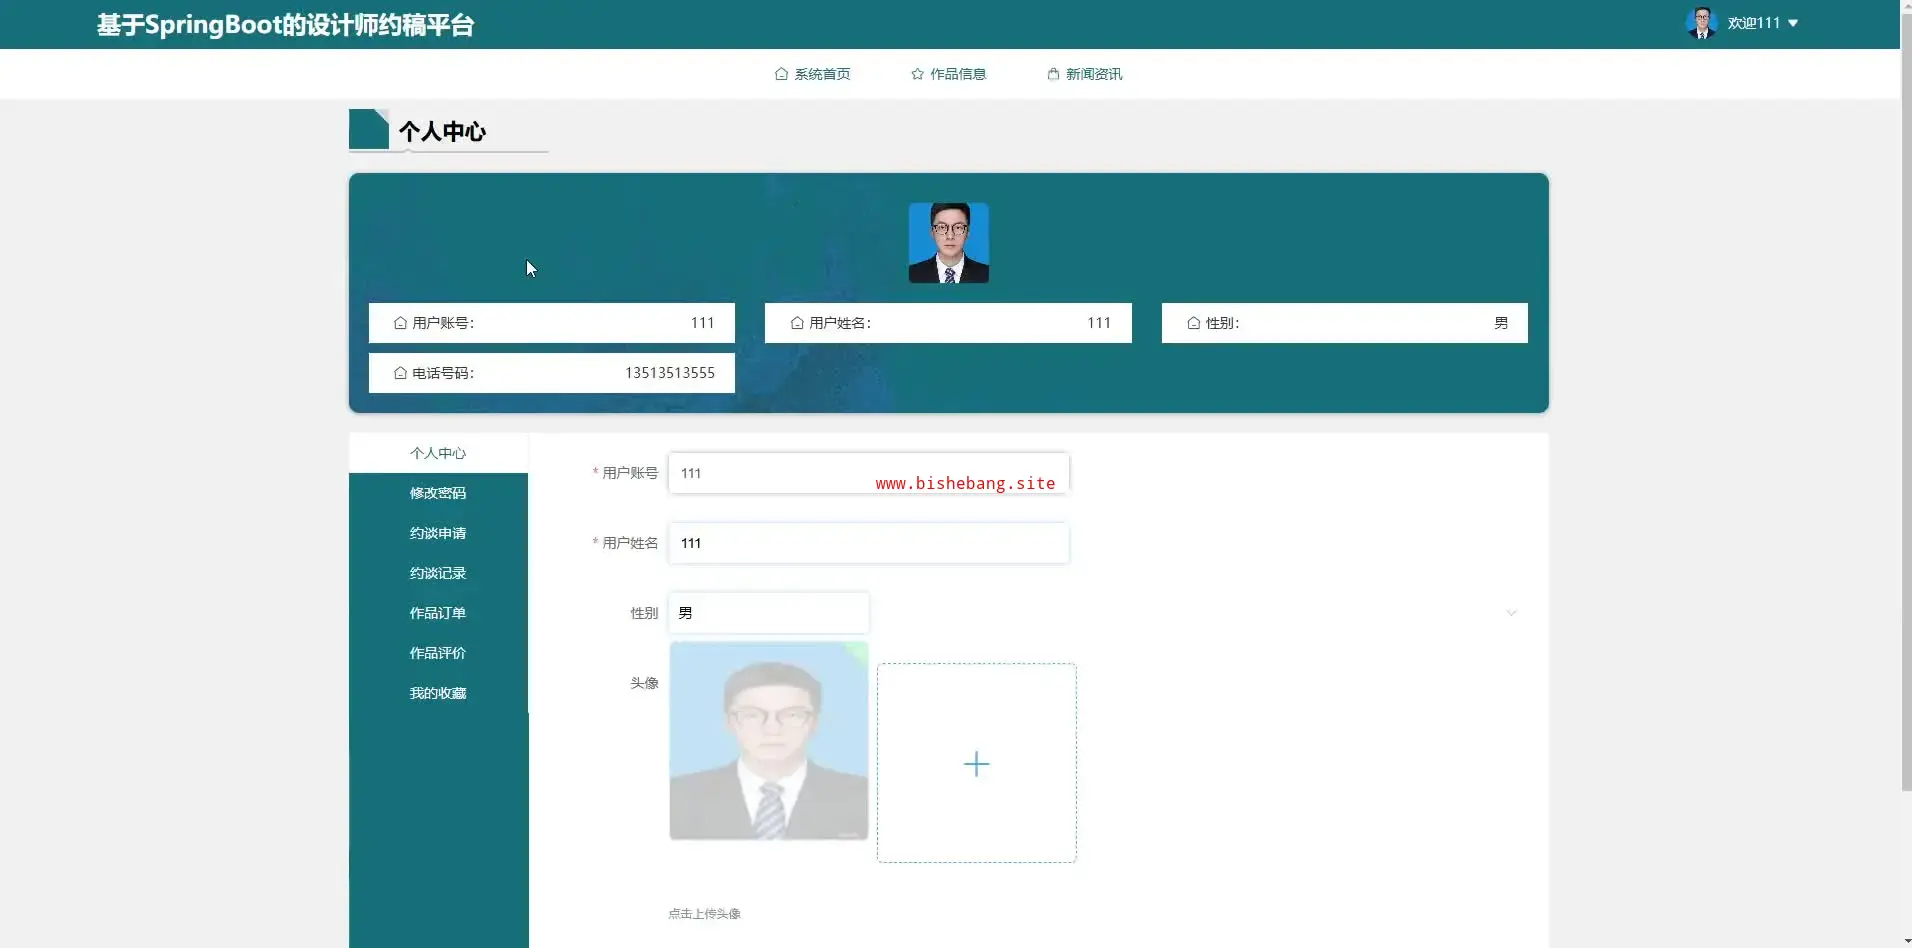Click the plus icon to upload avatar
The height and width of the screenshot is (948, 1912).
tap(976, 764)
